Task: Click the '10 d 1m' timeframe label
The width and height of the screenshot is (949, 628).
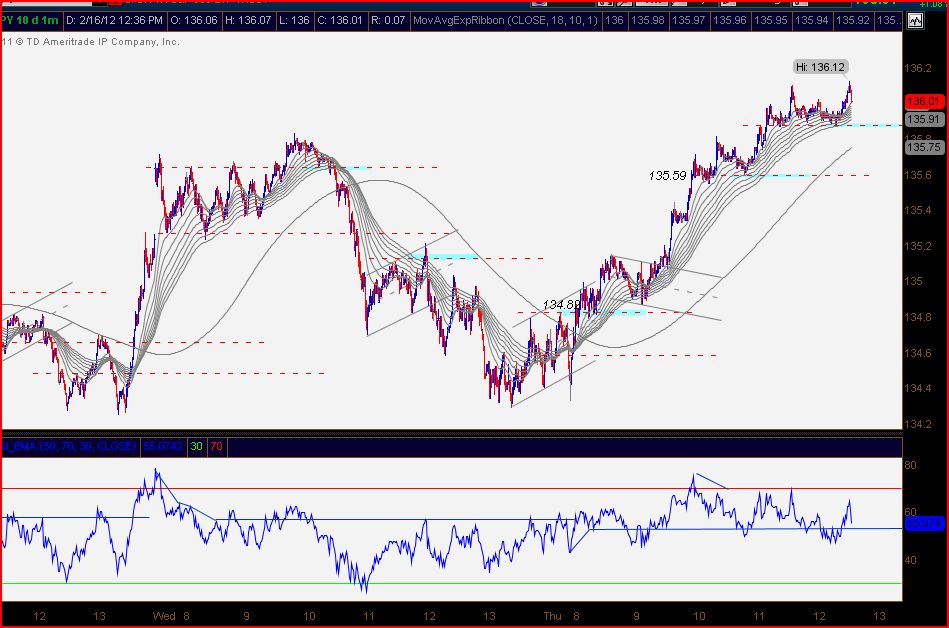Action: point(38,21)
